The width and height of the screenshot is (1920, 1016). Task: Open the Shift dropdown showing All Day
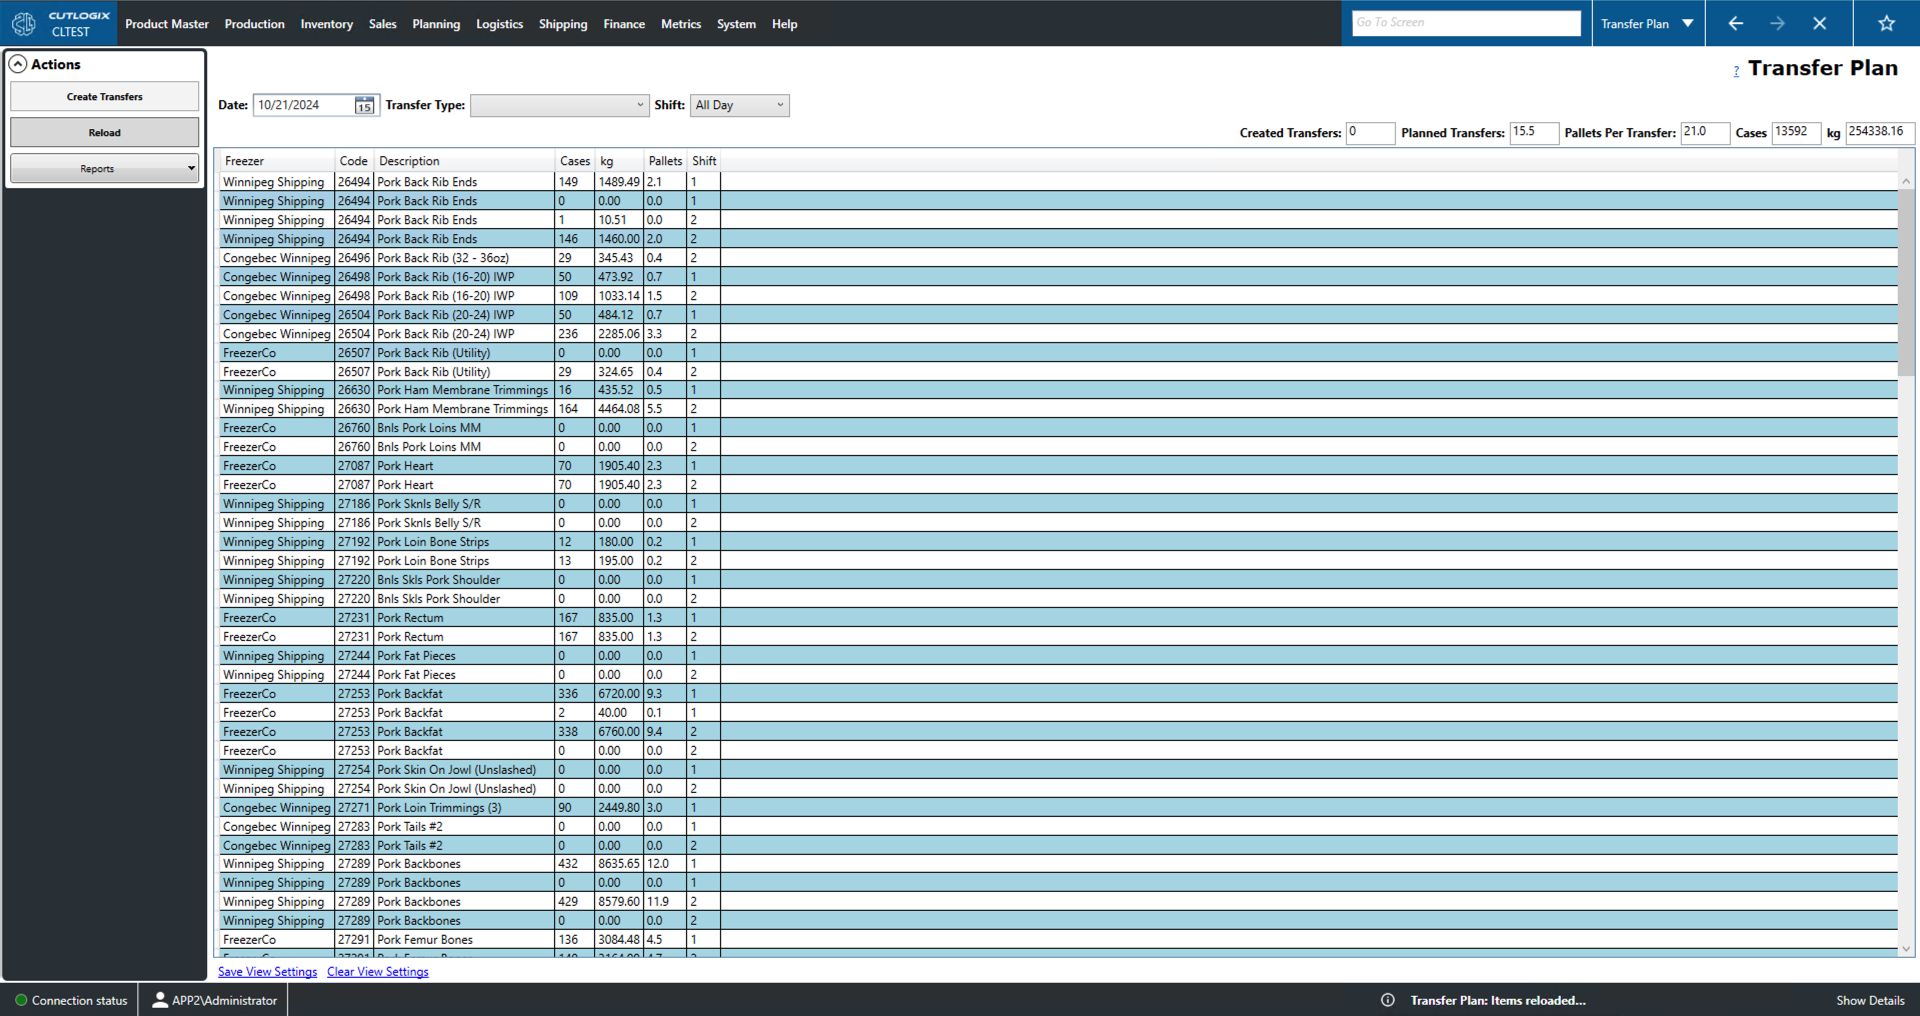[739, 105]
